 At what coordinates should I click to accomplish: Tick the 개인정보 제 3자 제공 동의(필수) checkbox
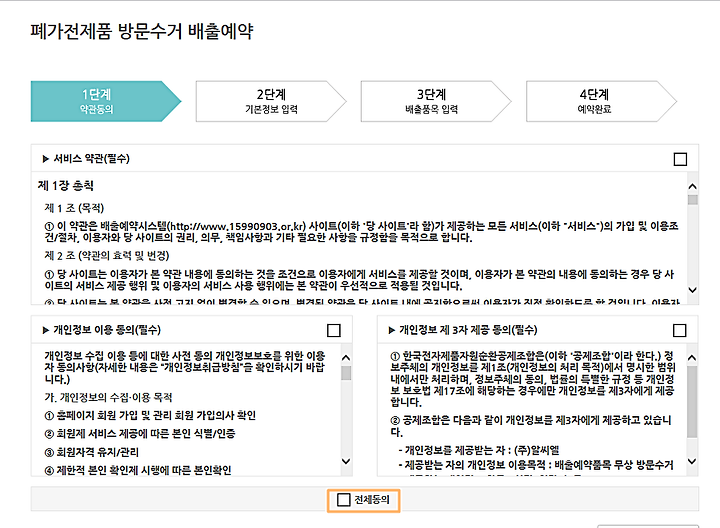pyautogui.click(x=680, y=331)
